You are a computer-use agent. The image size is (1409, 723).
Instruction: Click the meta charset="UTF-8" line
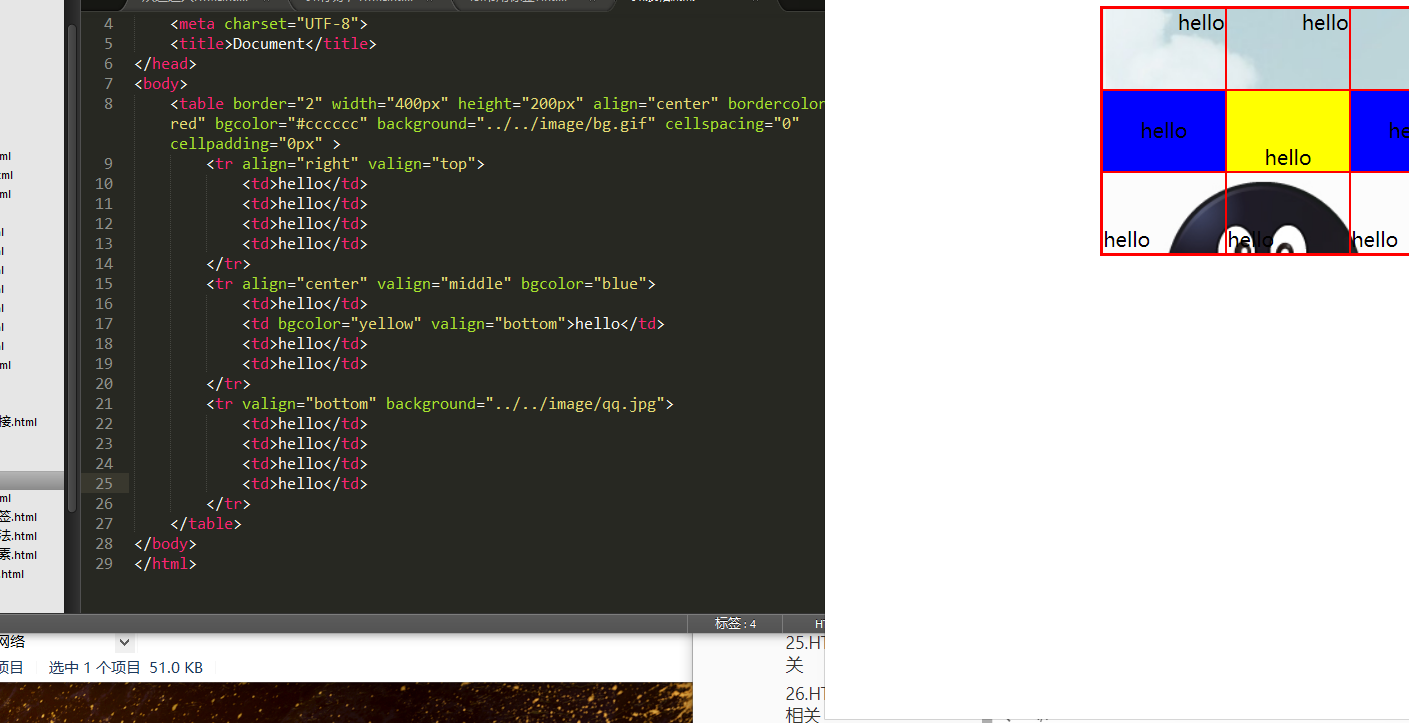click(x=269, y=24)
